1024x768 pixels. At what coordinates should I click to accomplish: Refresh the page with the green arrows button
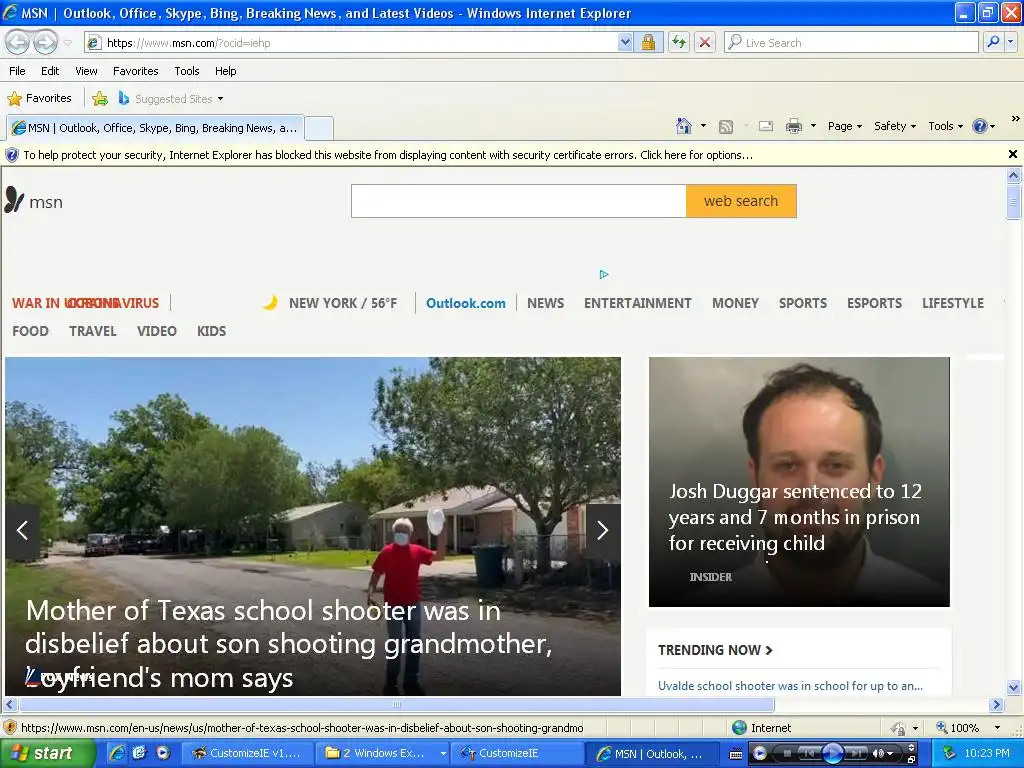[679, 43]
